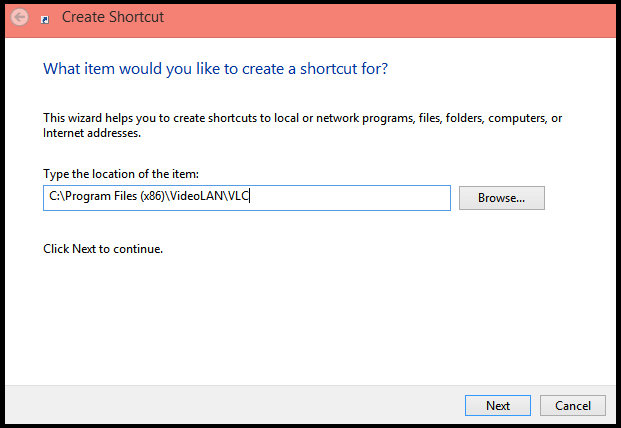Click inside the item location text field

(247, 198)
